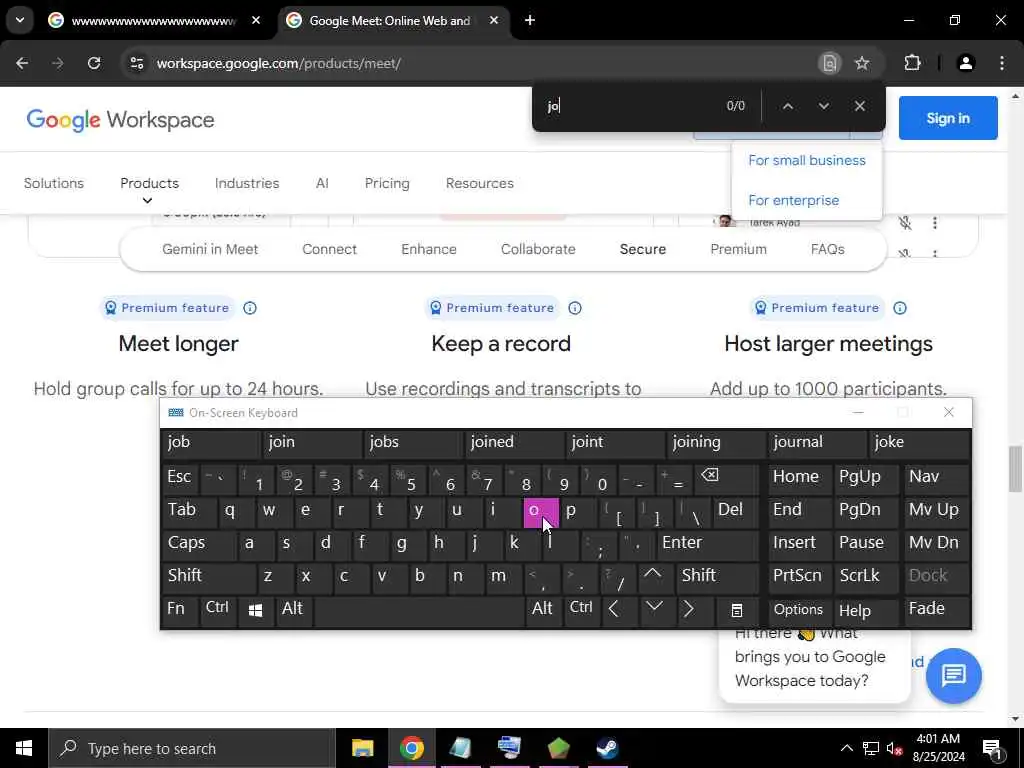Open the Industries menu
This screenshot has width=1024, height=768.
pos(247,184)
